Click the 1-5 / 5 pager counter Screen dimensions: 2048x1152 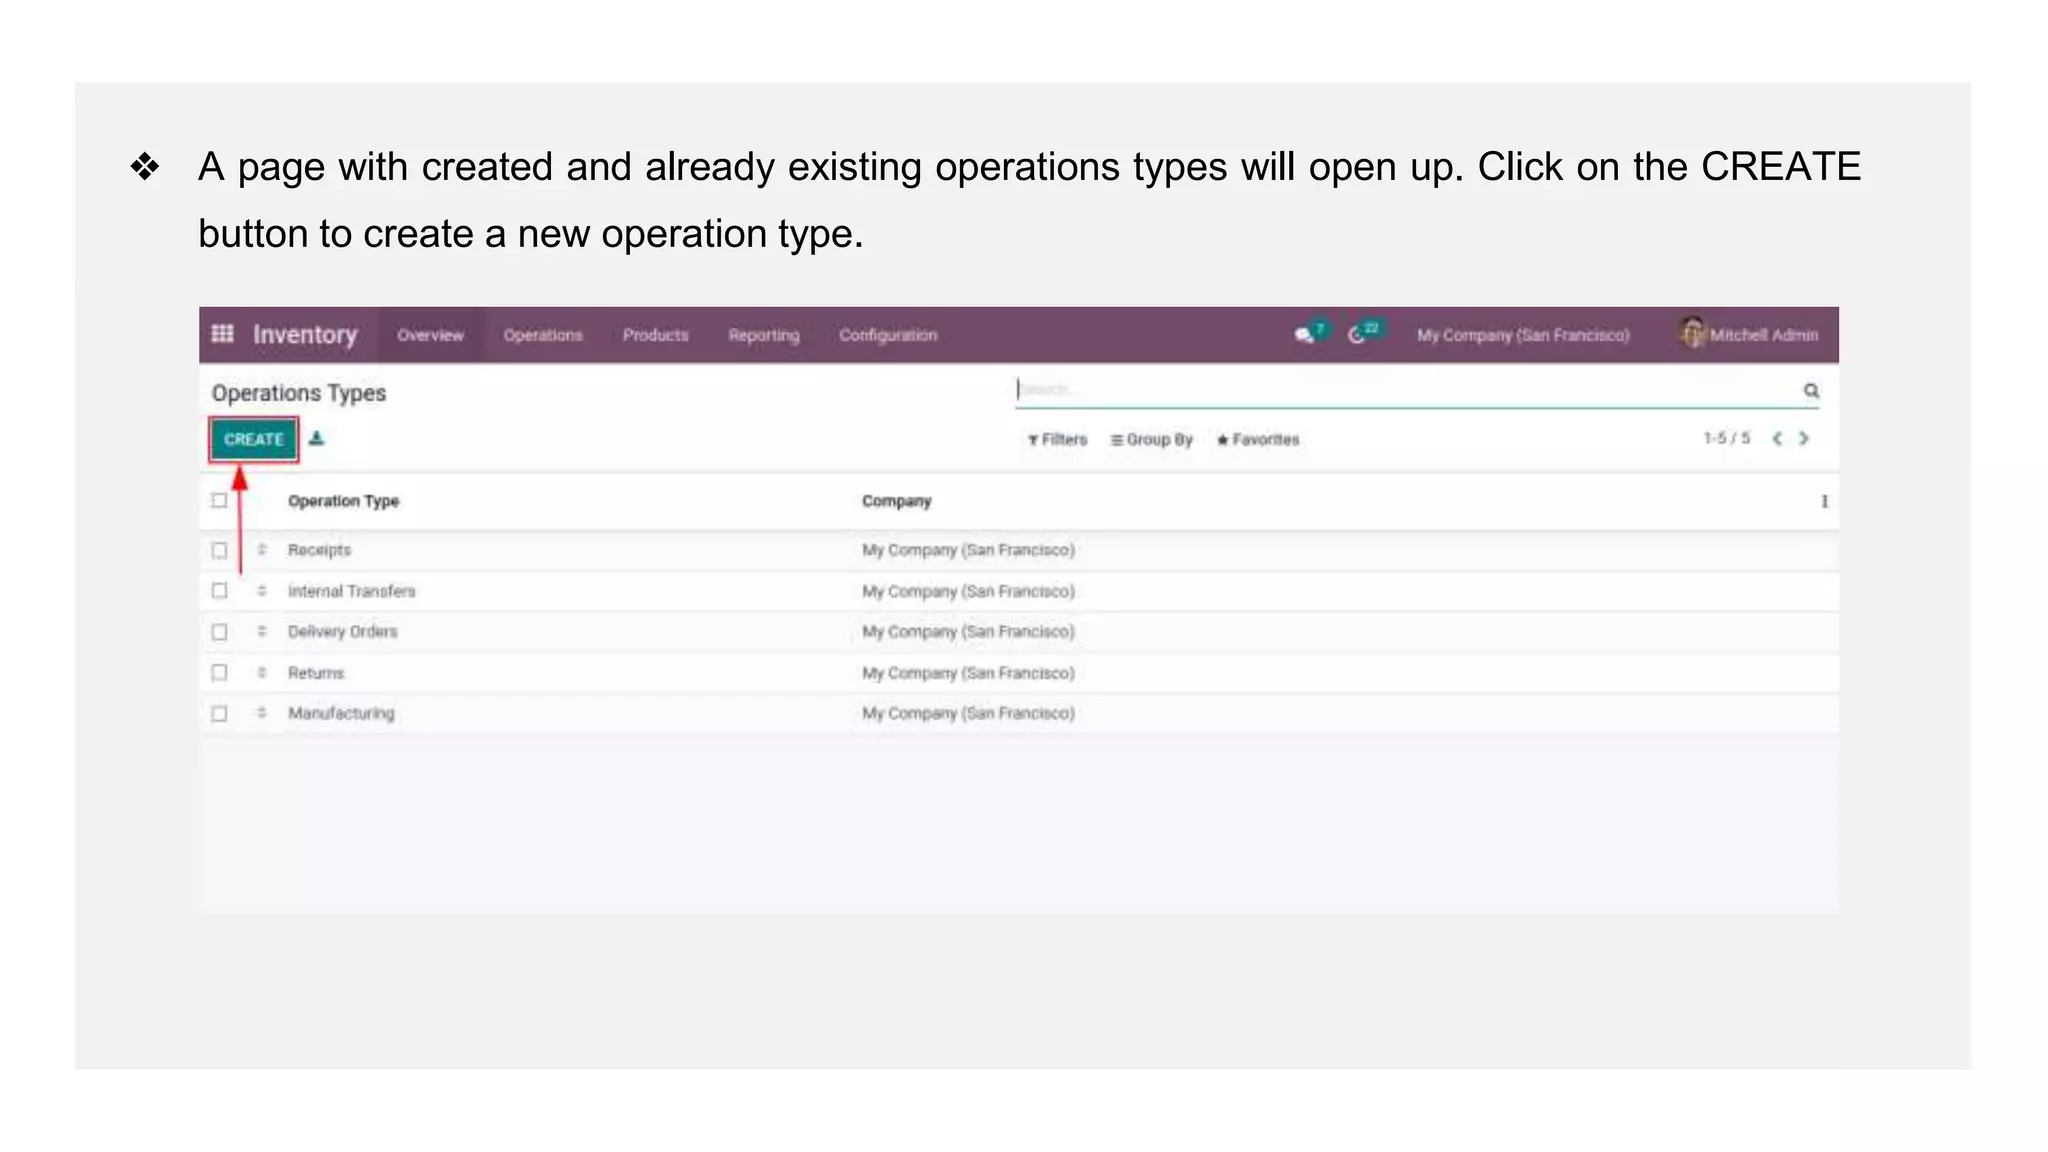pos(1727,438)
